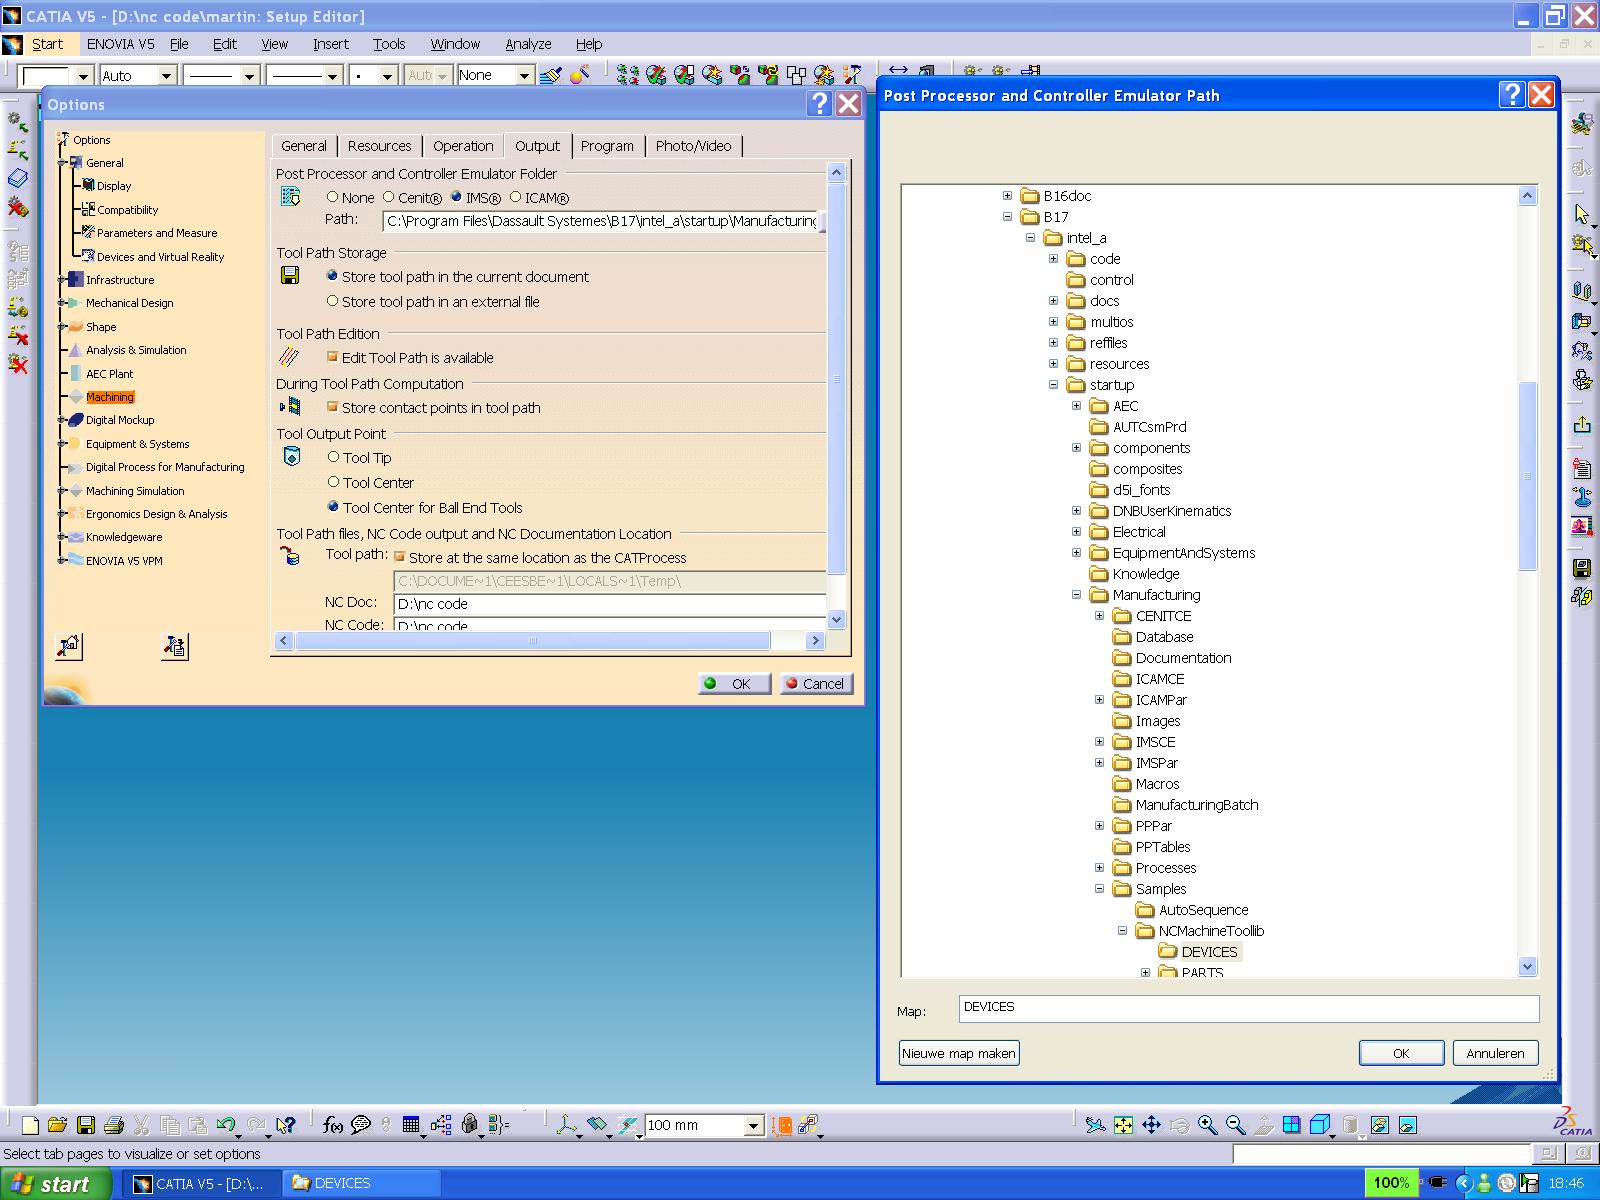This screenshot has width=1600, height=1200.
Task: Expand the PARTS folder node
Action: coord(1145,972)
